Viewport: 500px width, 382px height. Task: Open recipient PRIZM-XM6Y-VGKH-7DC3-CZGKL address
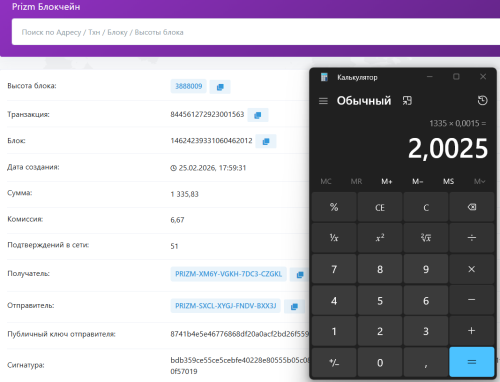(x=229, y=274)
